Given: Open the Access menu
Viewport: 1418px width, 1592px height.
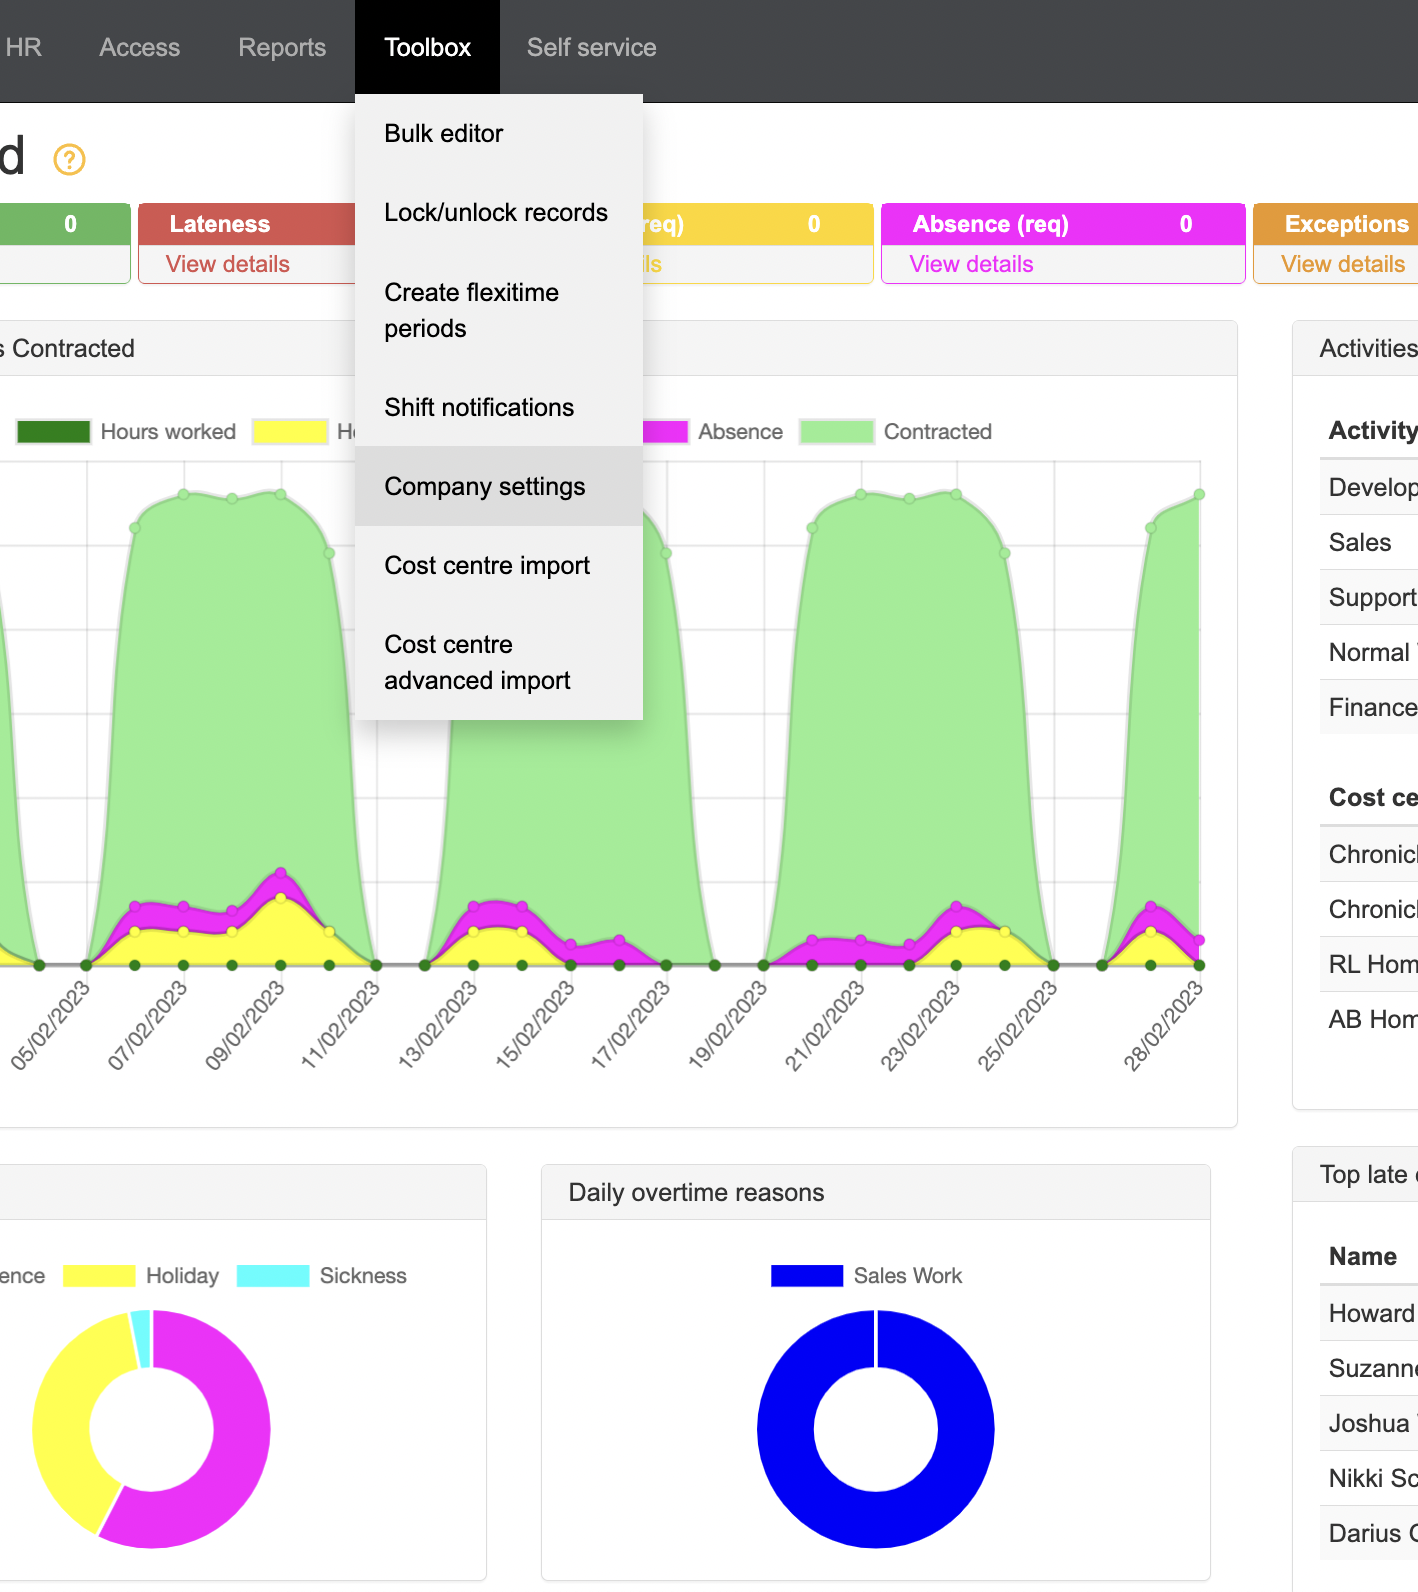Looking at the screenshot, I should [x=140, y=47].
